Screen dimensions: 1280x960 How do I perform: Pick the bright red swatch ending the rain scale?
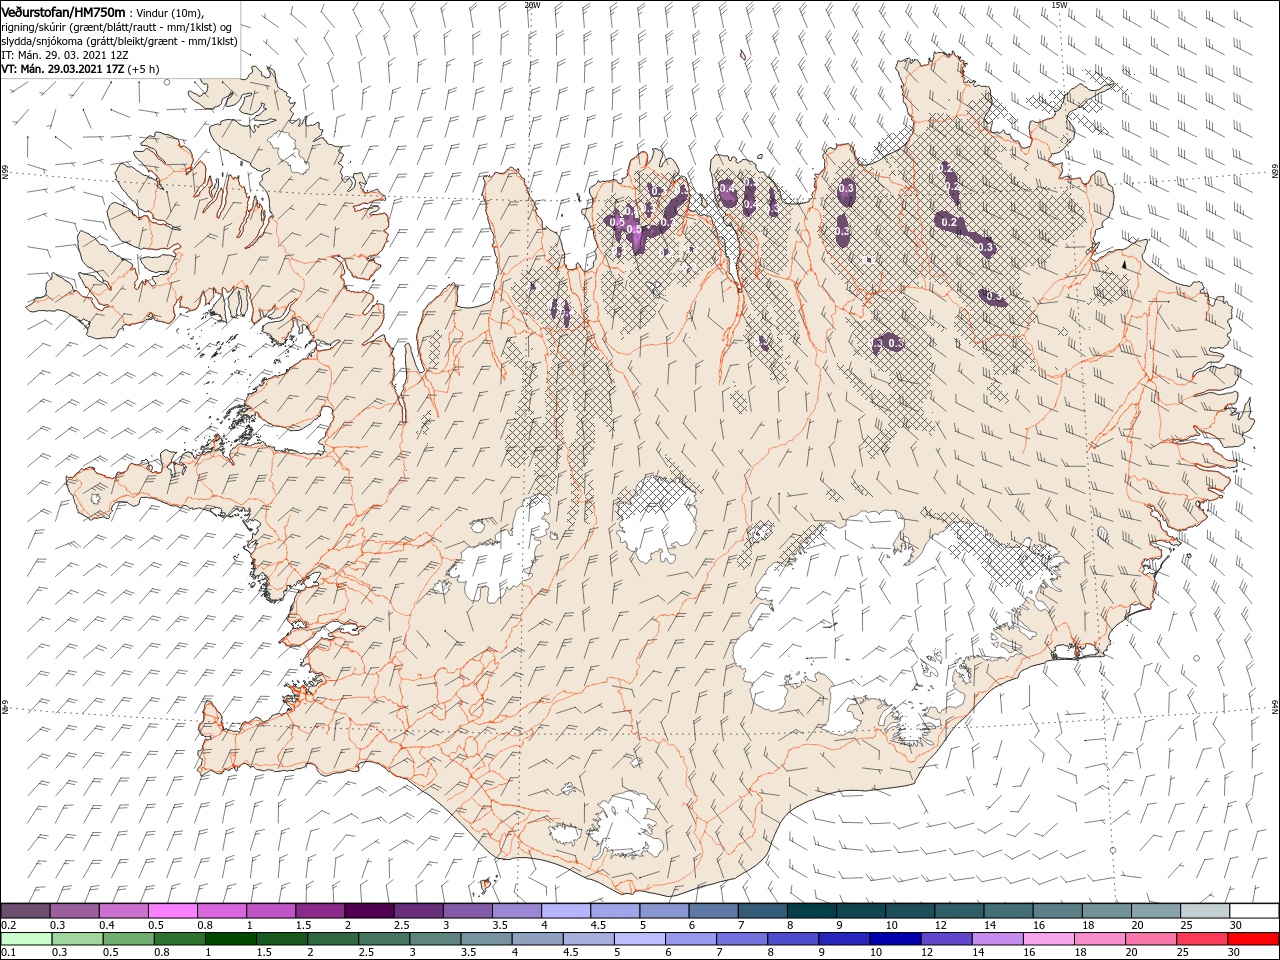tap(1254, 939)
